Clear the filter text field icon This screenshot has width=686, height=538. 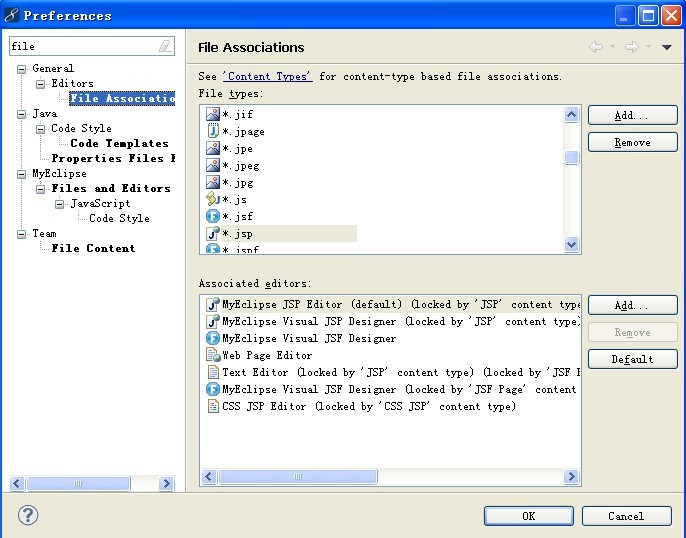tap(165, 46)
